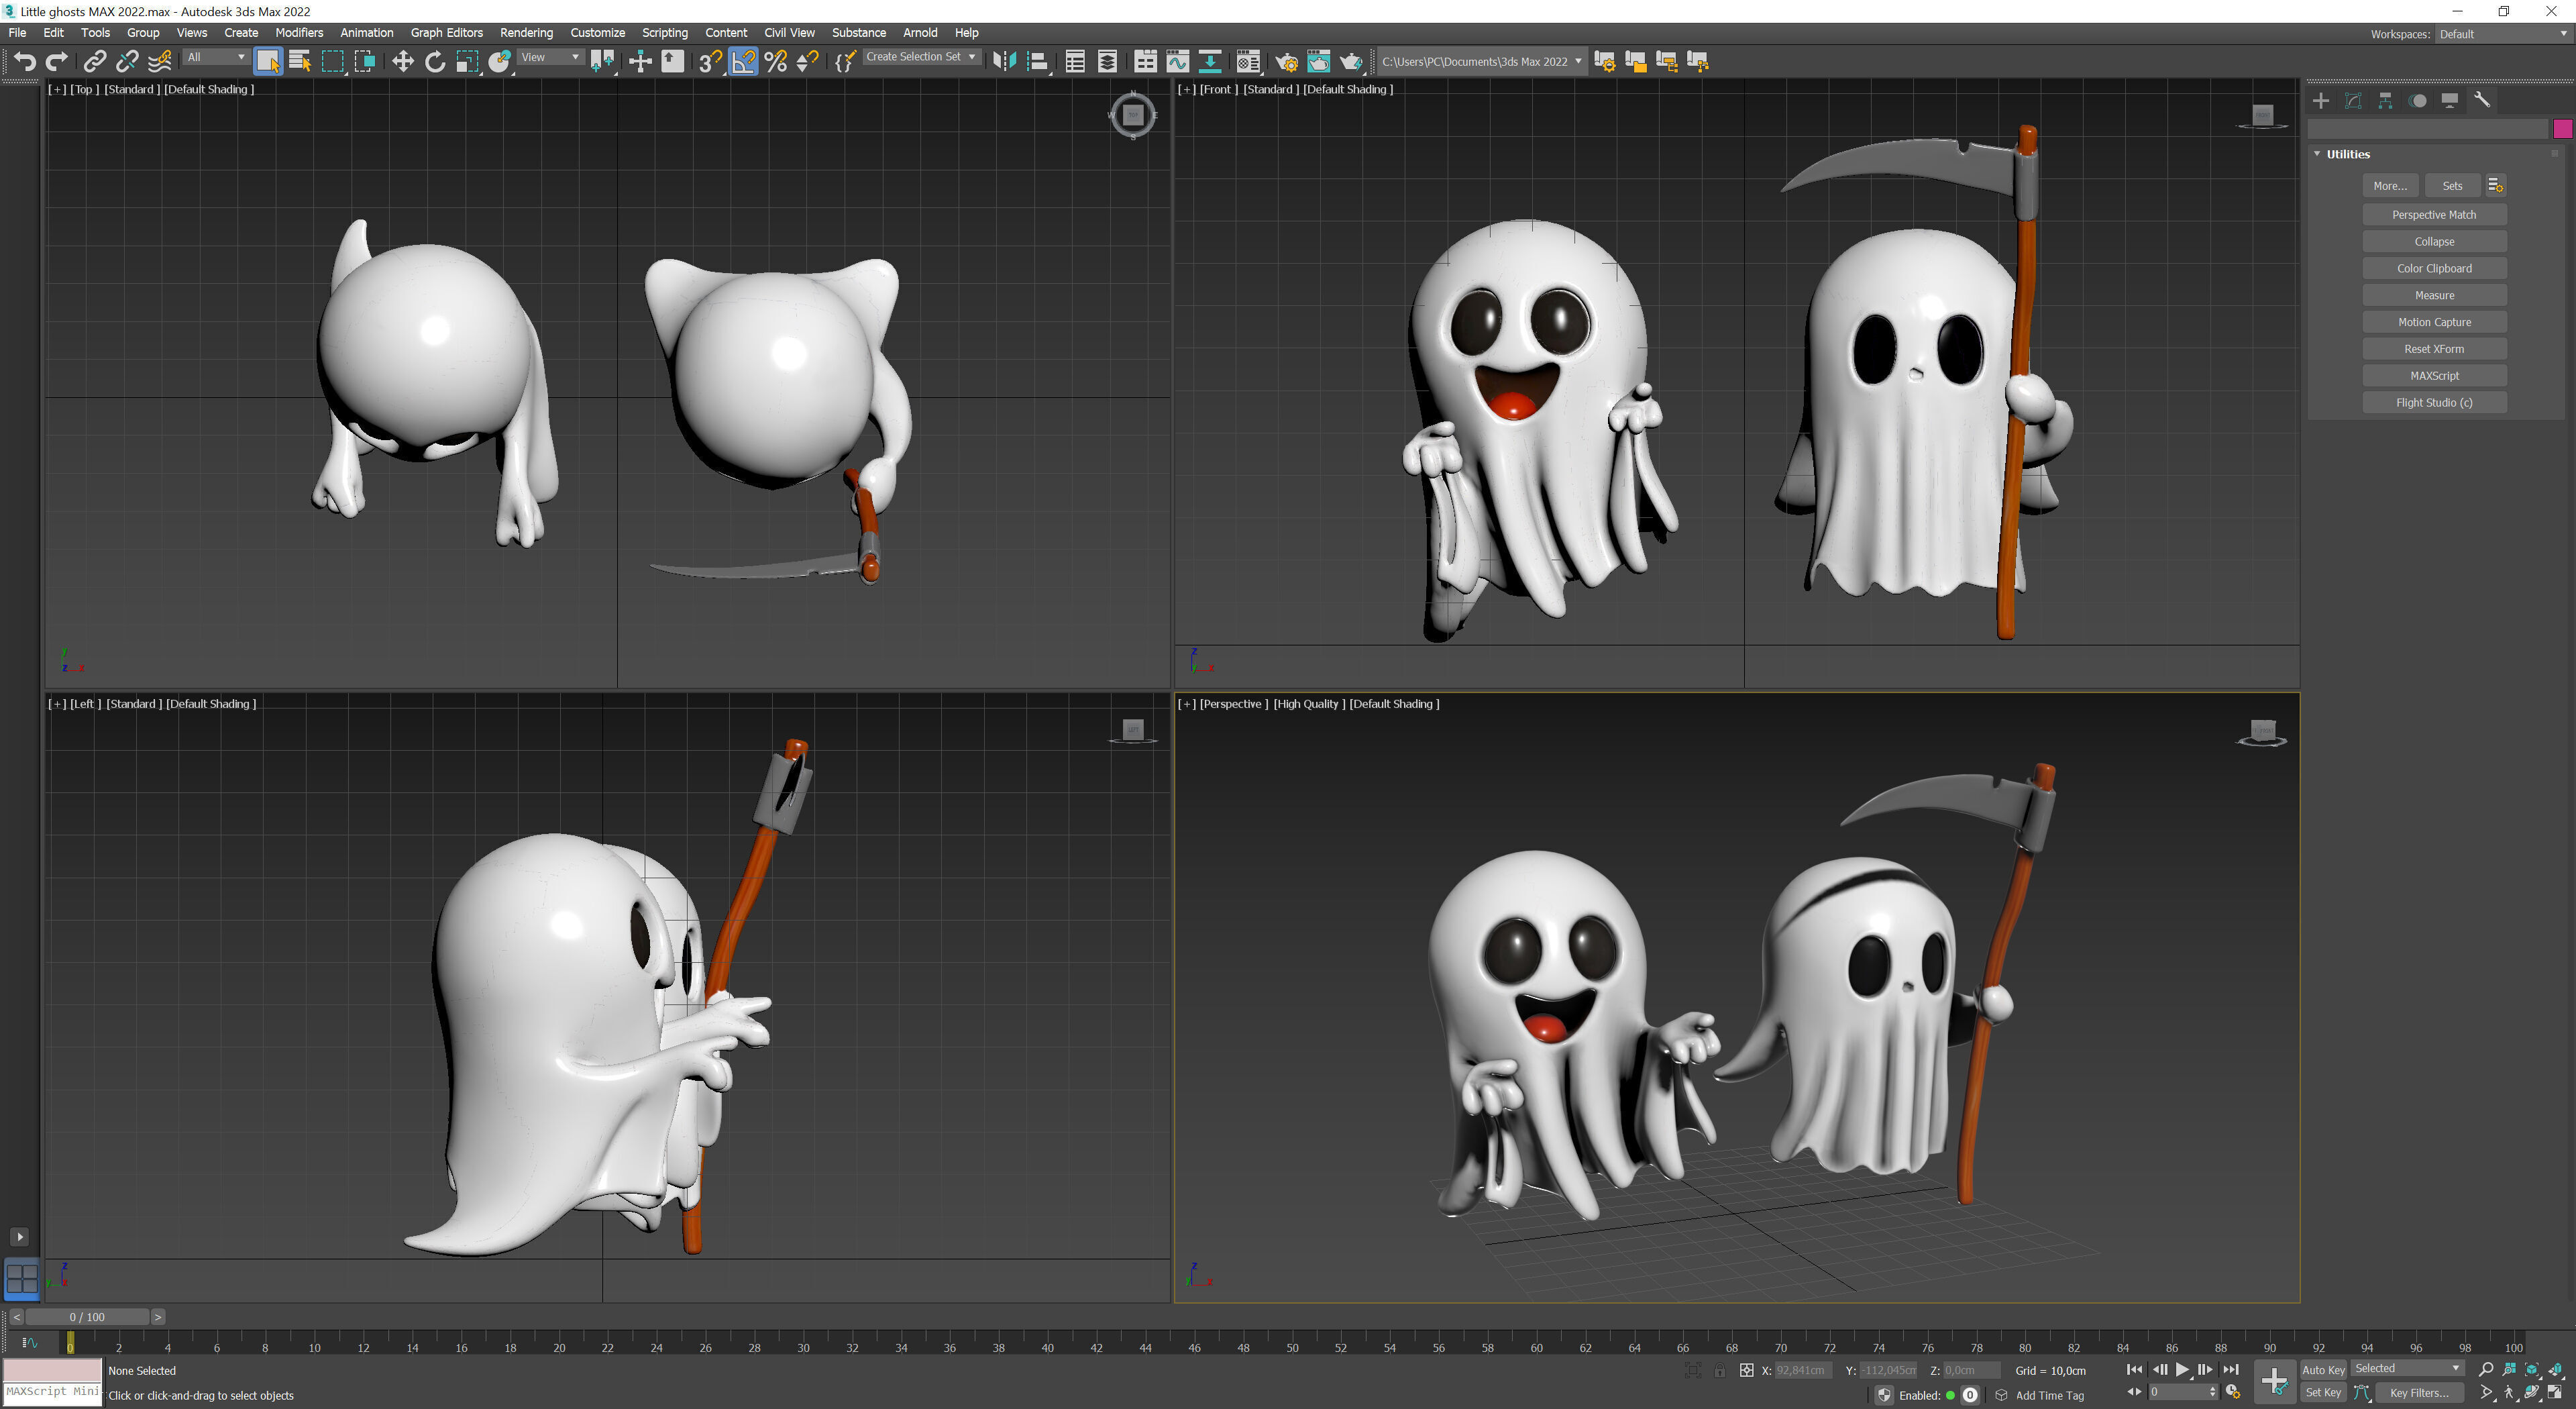Switch to Modify command panel tab
The height and width of the screenshot is (1409, 2576).
[2353, 101]
